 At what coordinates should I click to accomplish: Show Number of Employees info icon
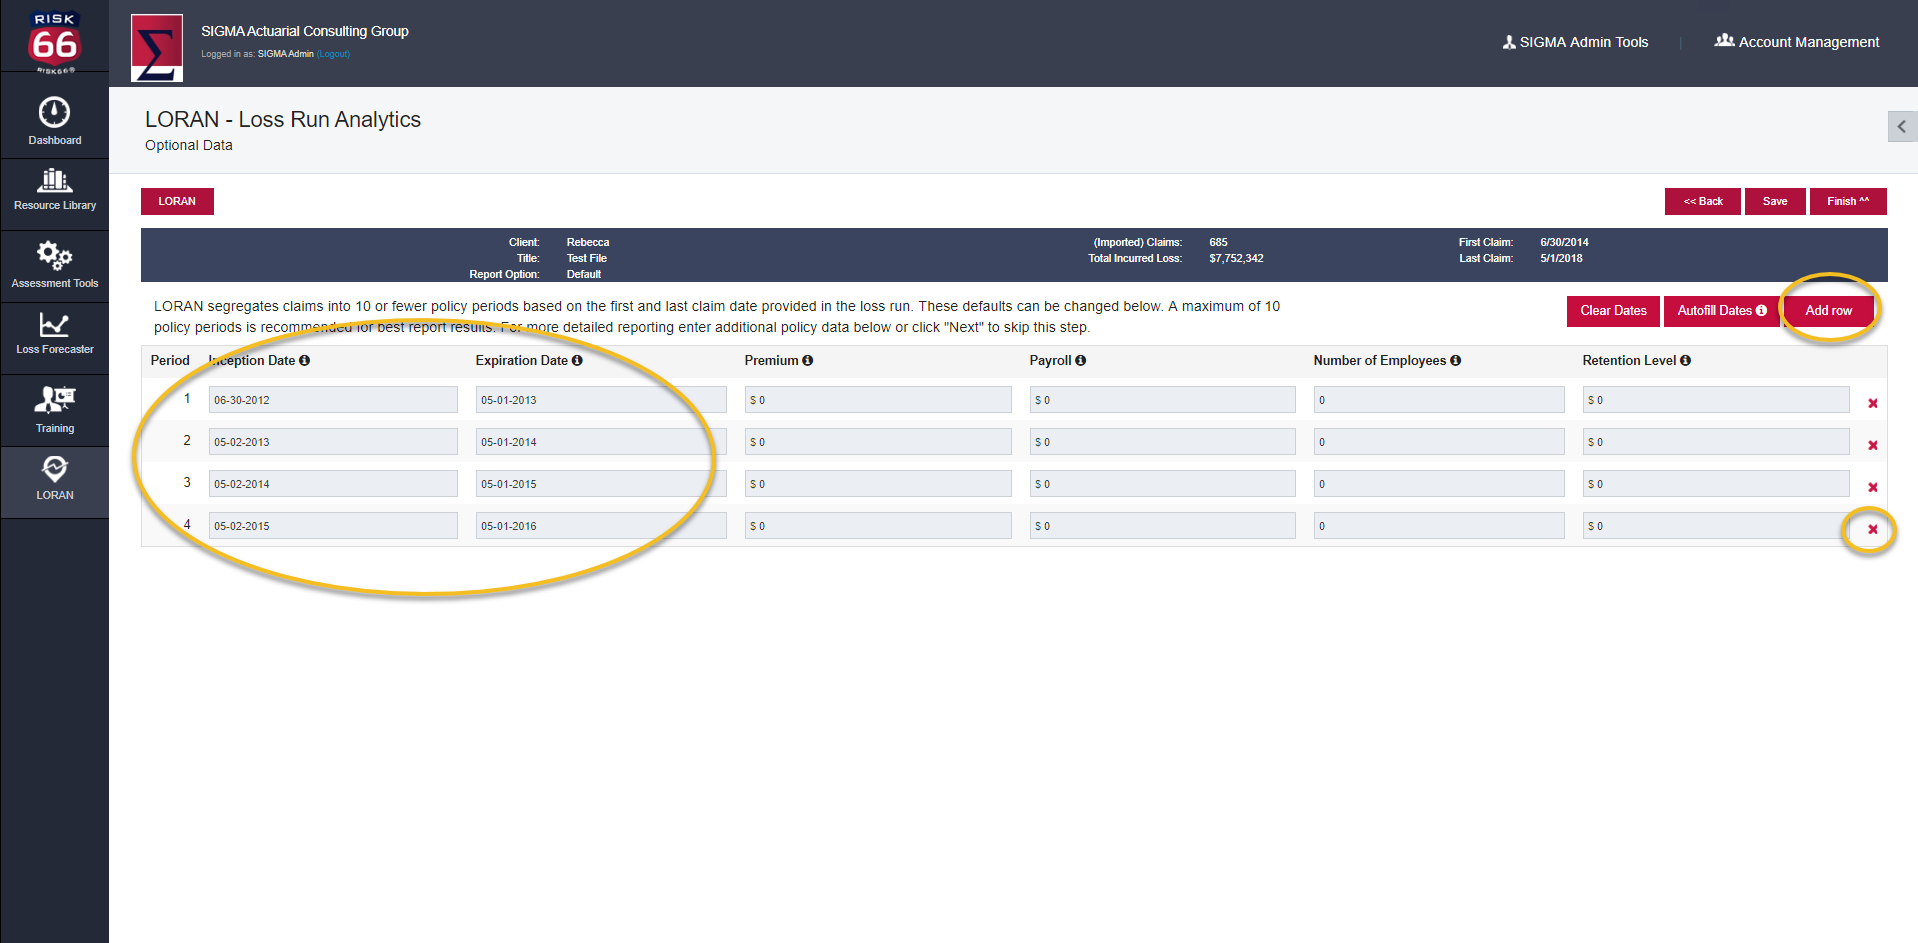point(1456,360)
